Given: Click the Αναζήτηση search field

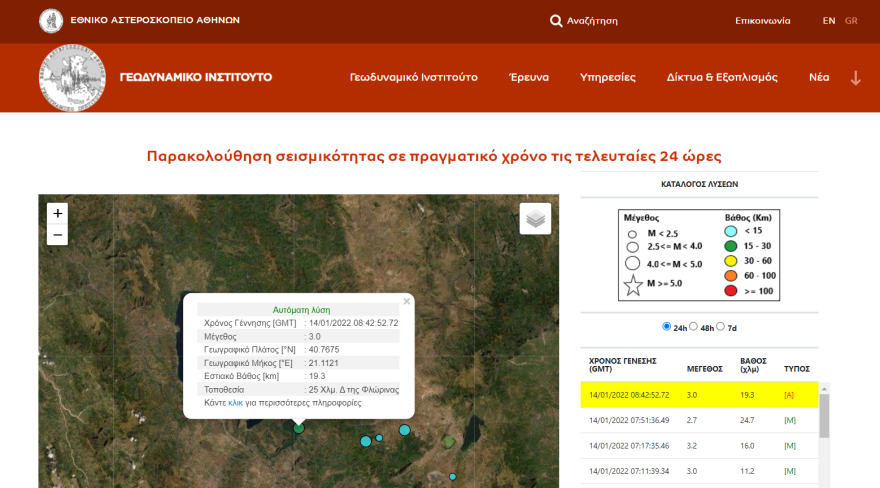Looking at the screenshot, I should coord(592,21).
